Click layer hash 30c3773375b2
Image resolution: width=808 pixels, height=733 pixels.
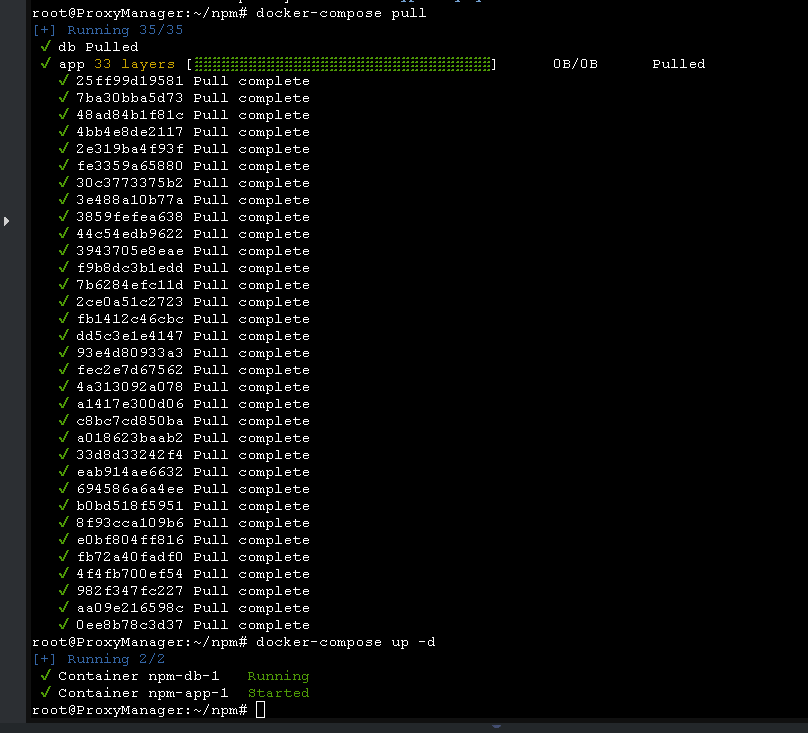[129, 183]
